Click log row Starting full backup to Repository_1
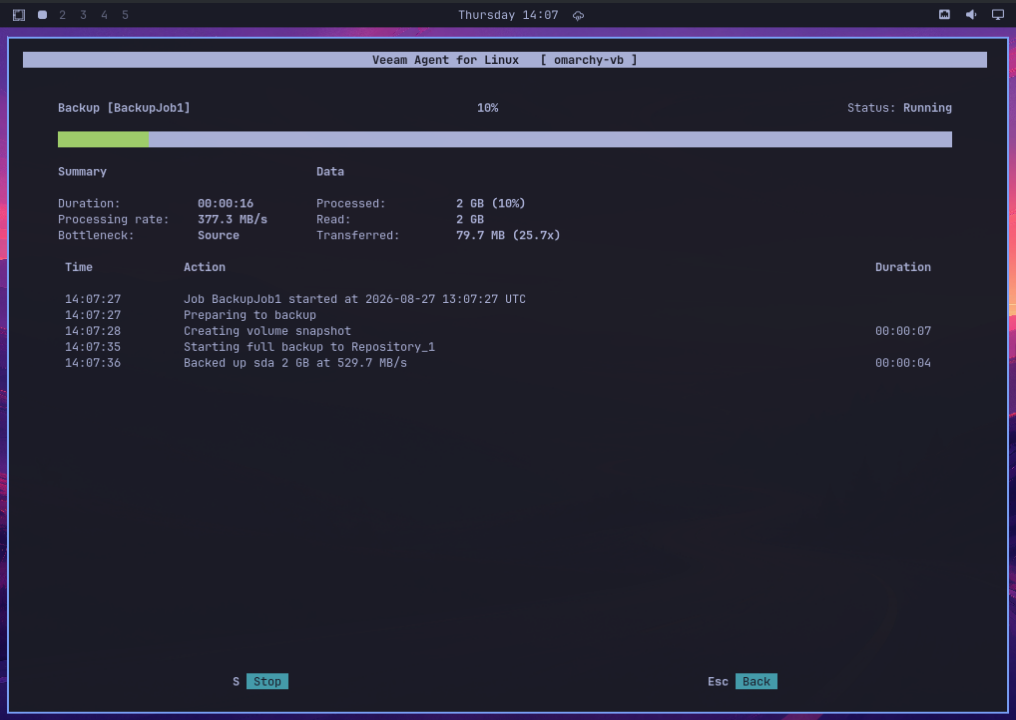1016x720 pixels. tap(309, 347)
